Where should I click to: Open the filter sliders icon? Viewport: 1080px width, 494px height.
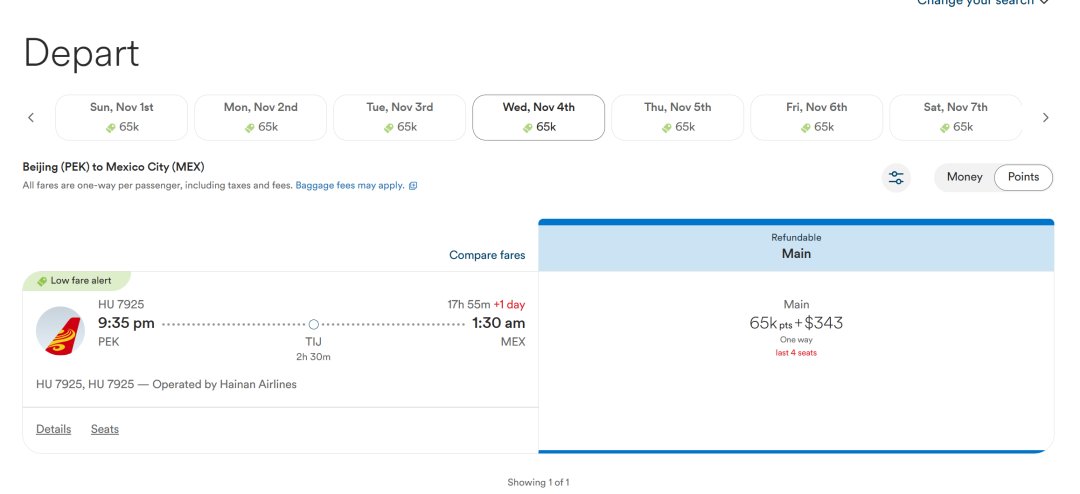pyautogui.click(x=896, y=178)
